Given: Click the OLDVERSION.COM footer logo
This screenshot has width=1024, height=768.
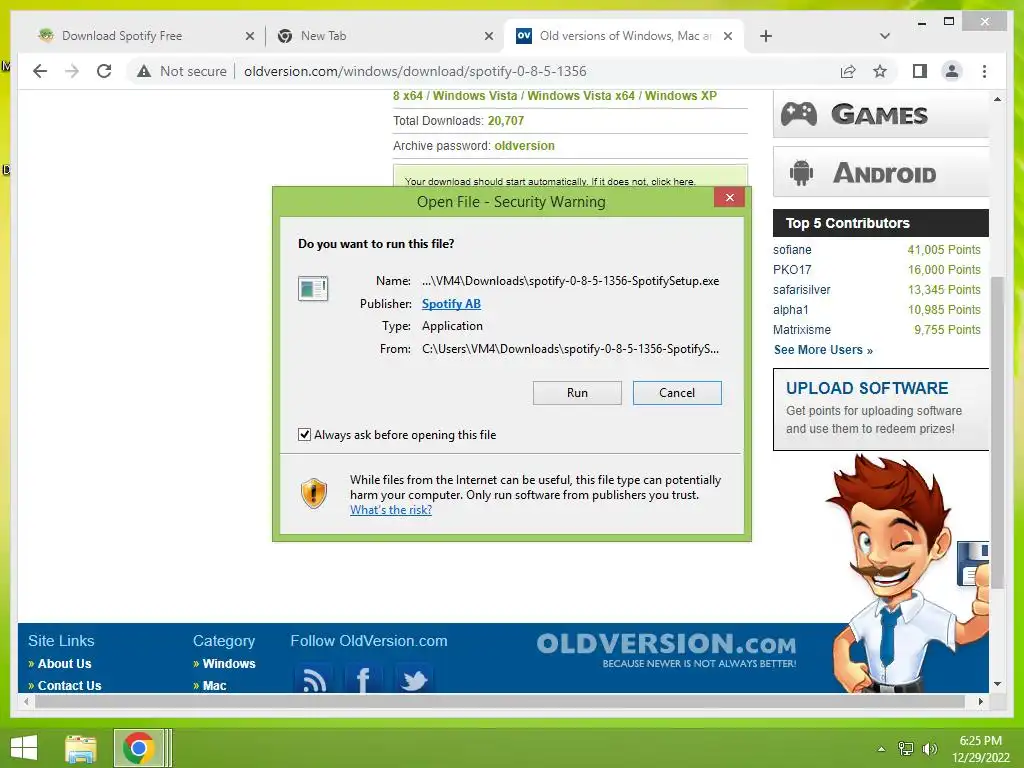Looking at the screenshot, I should pyautogui.click(x=666, y=649).
